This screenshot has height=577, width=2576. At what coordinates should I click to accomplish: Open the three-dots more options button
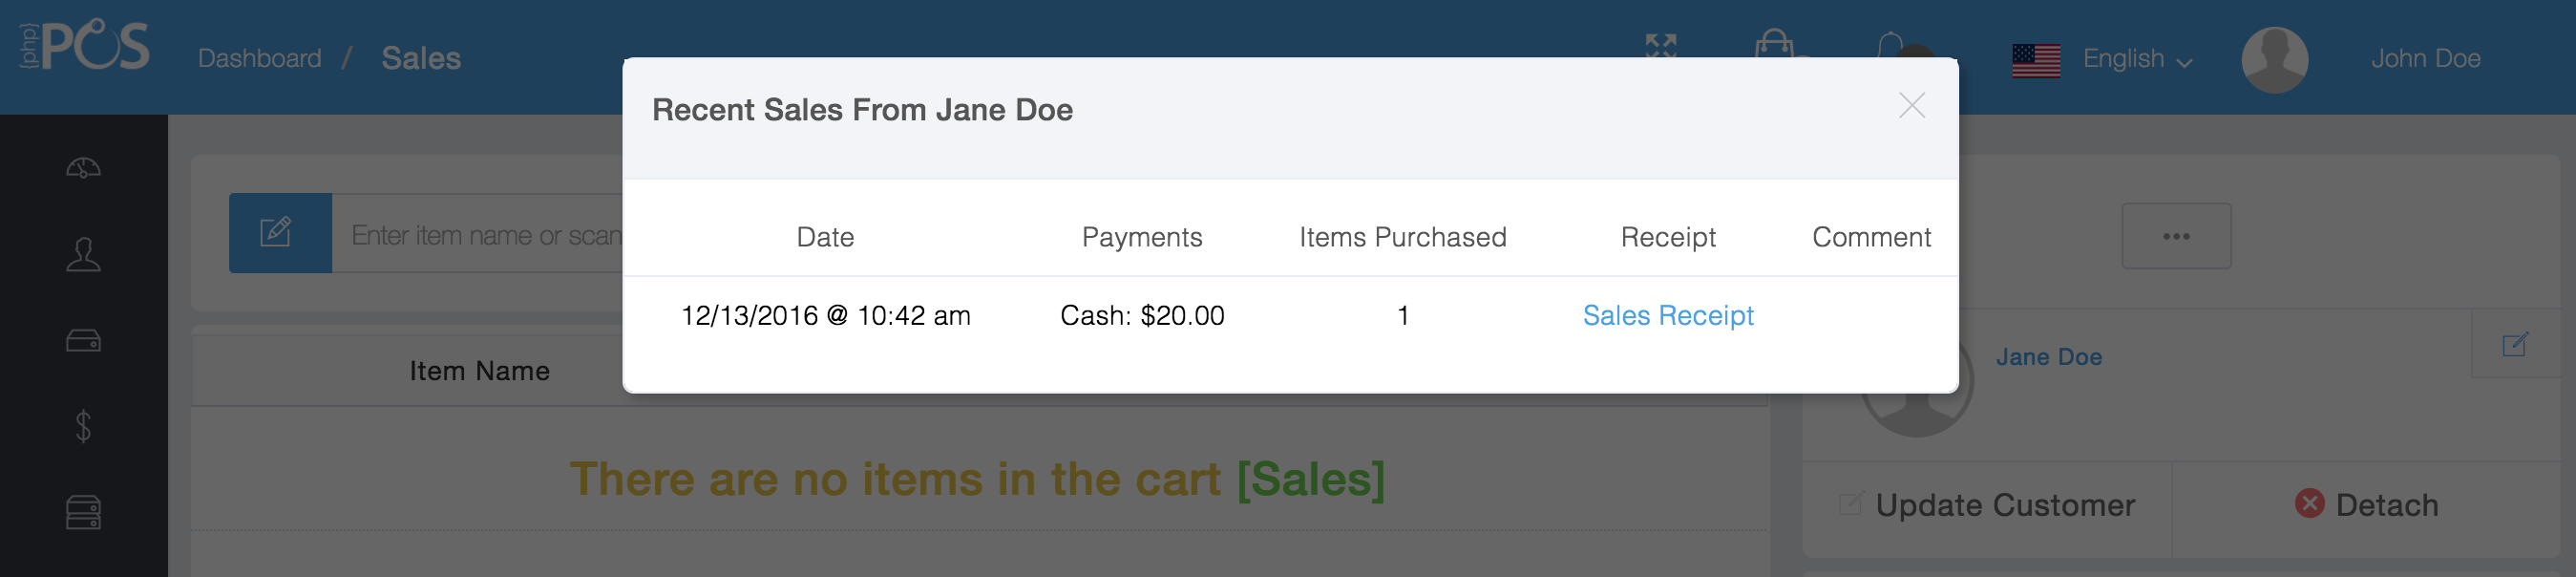2175,237
